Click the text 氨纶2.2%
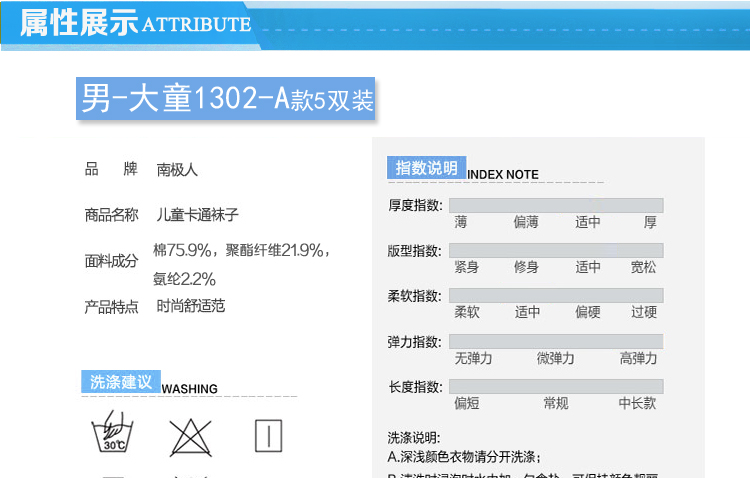This screenshot has width=750, height=478. (x=184, y=279)
